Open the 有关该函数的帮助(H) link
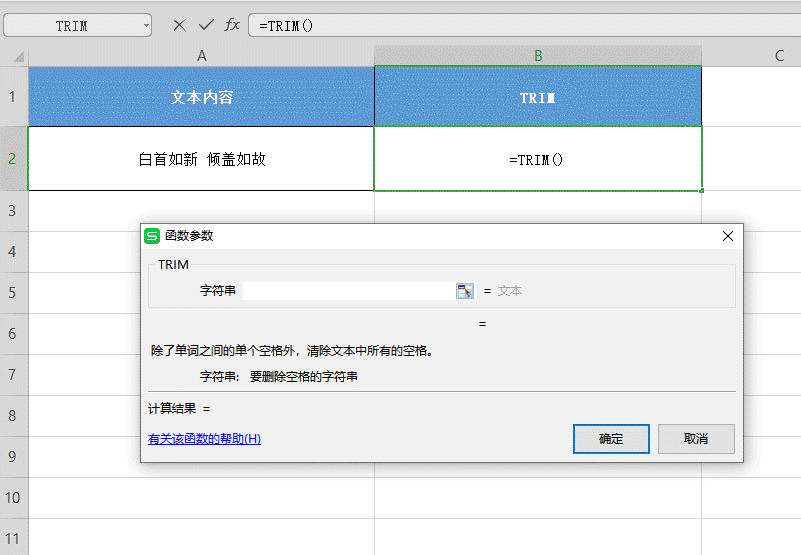The width and height of the screenshot is (801, 555). 204,439
